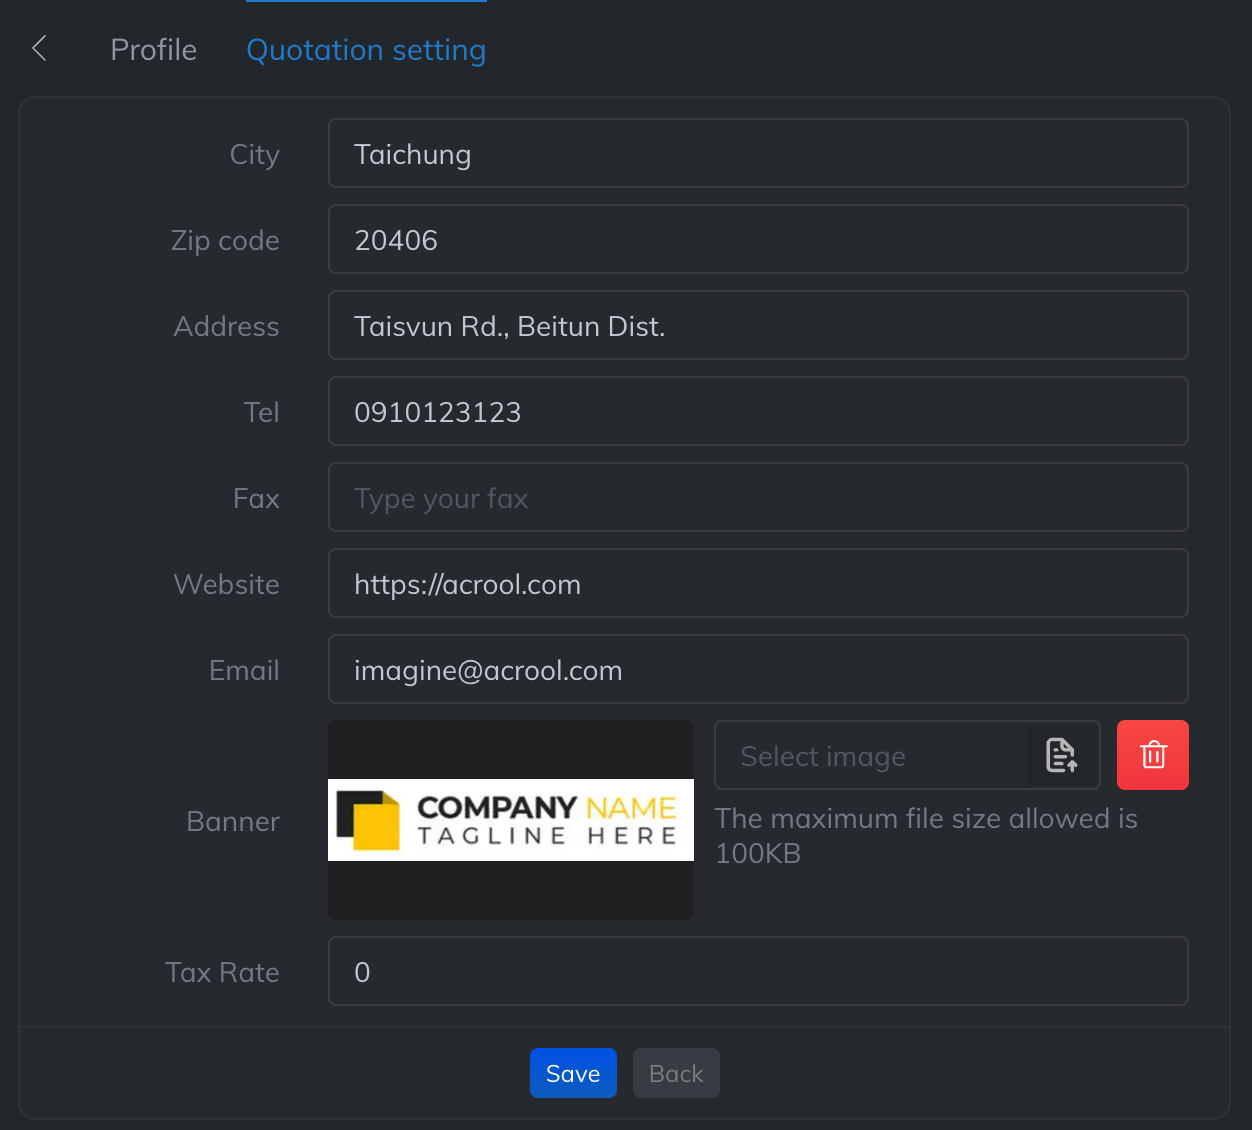Open the Quotation setting tab
This screenshot has height=1130, width=1252.
coord(366,50)
